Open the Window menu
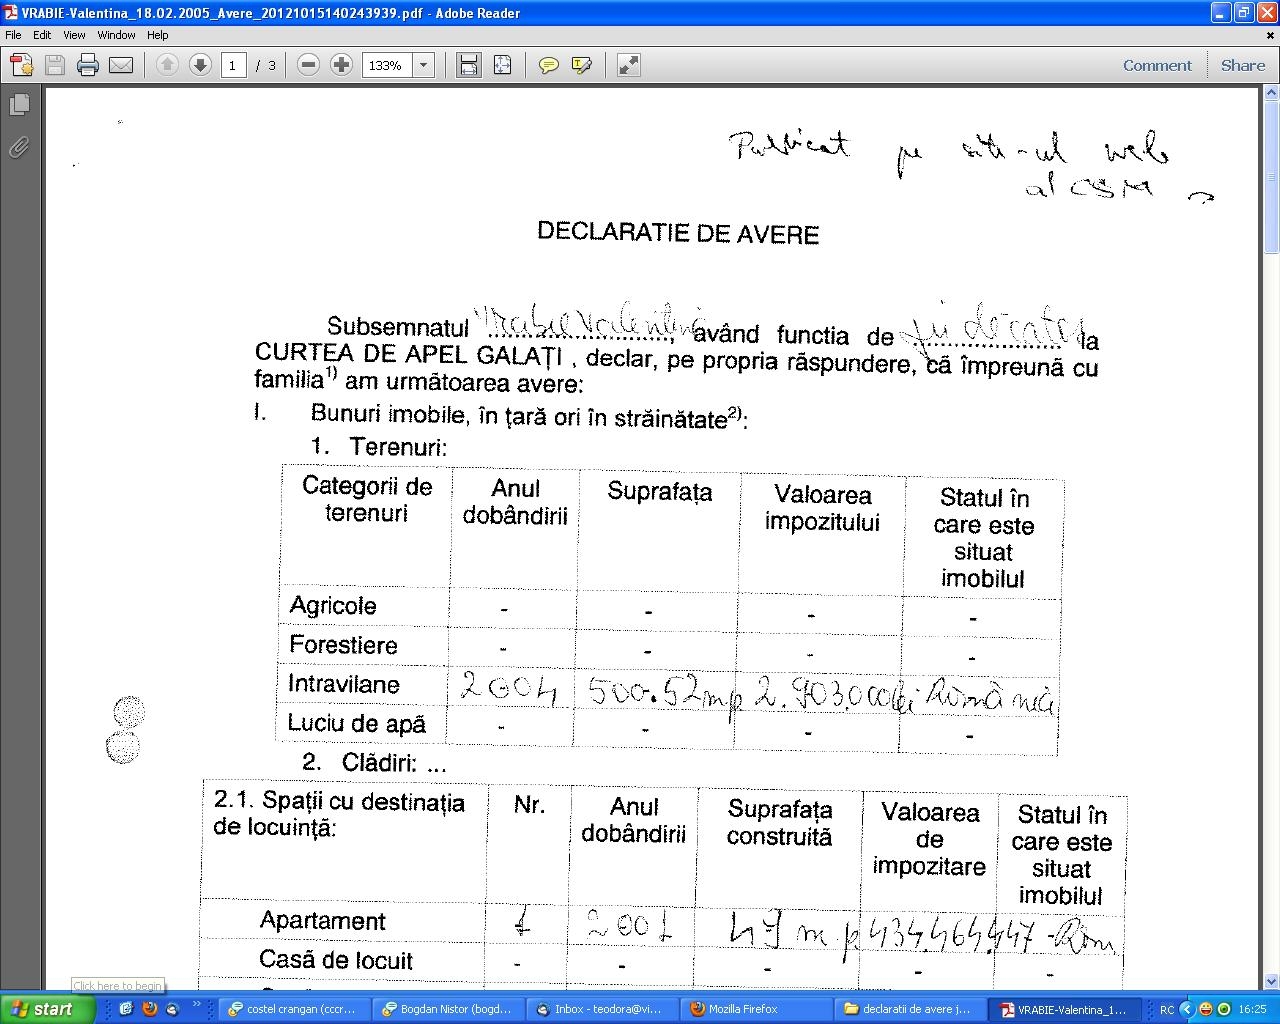 click(x=116, y=35)
